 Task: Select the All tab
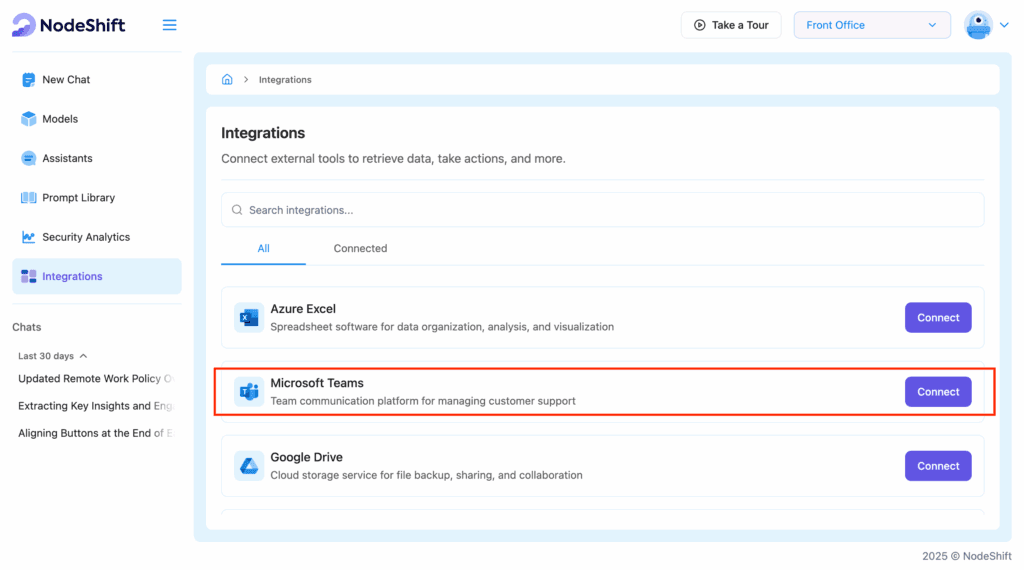point(263,248)
